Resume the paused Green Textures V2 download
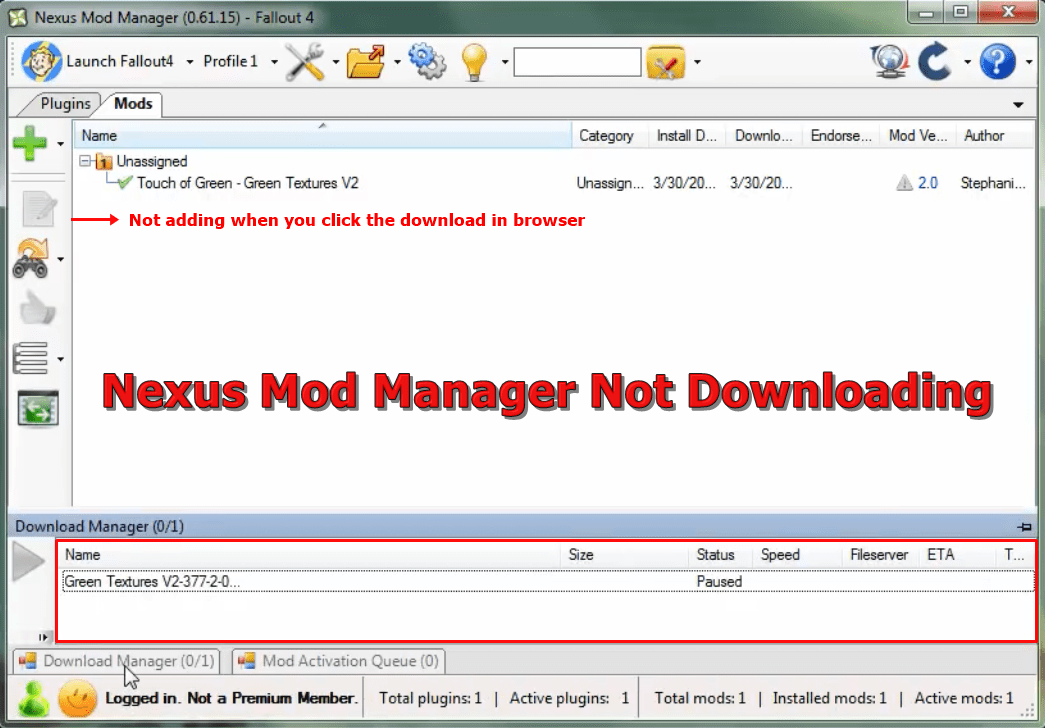 pyautogui.click(x=29, y=562)
